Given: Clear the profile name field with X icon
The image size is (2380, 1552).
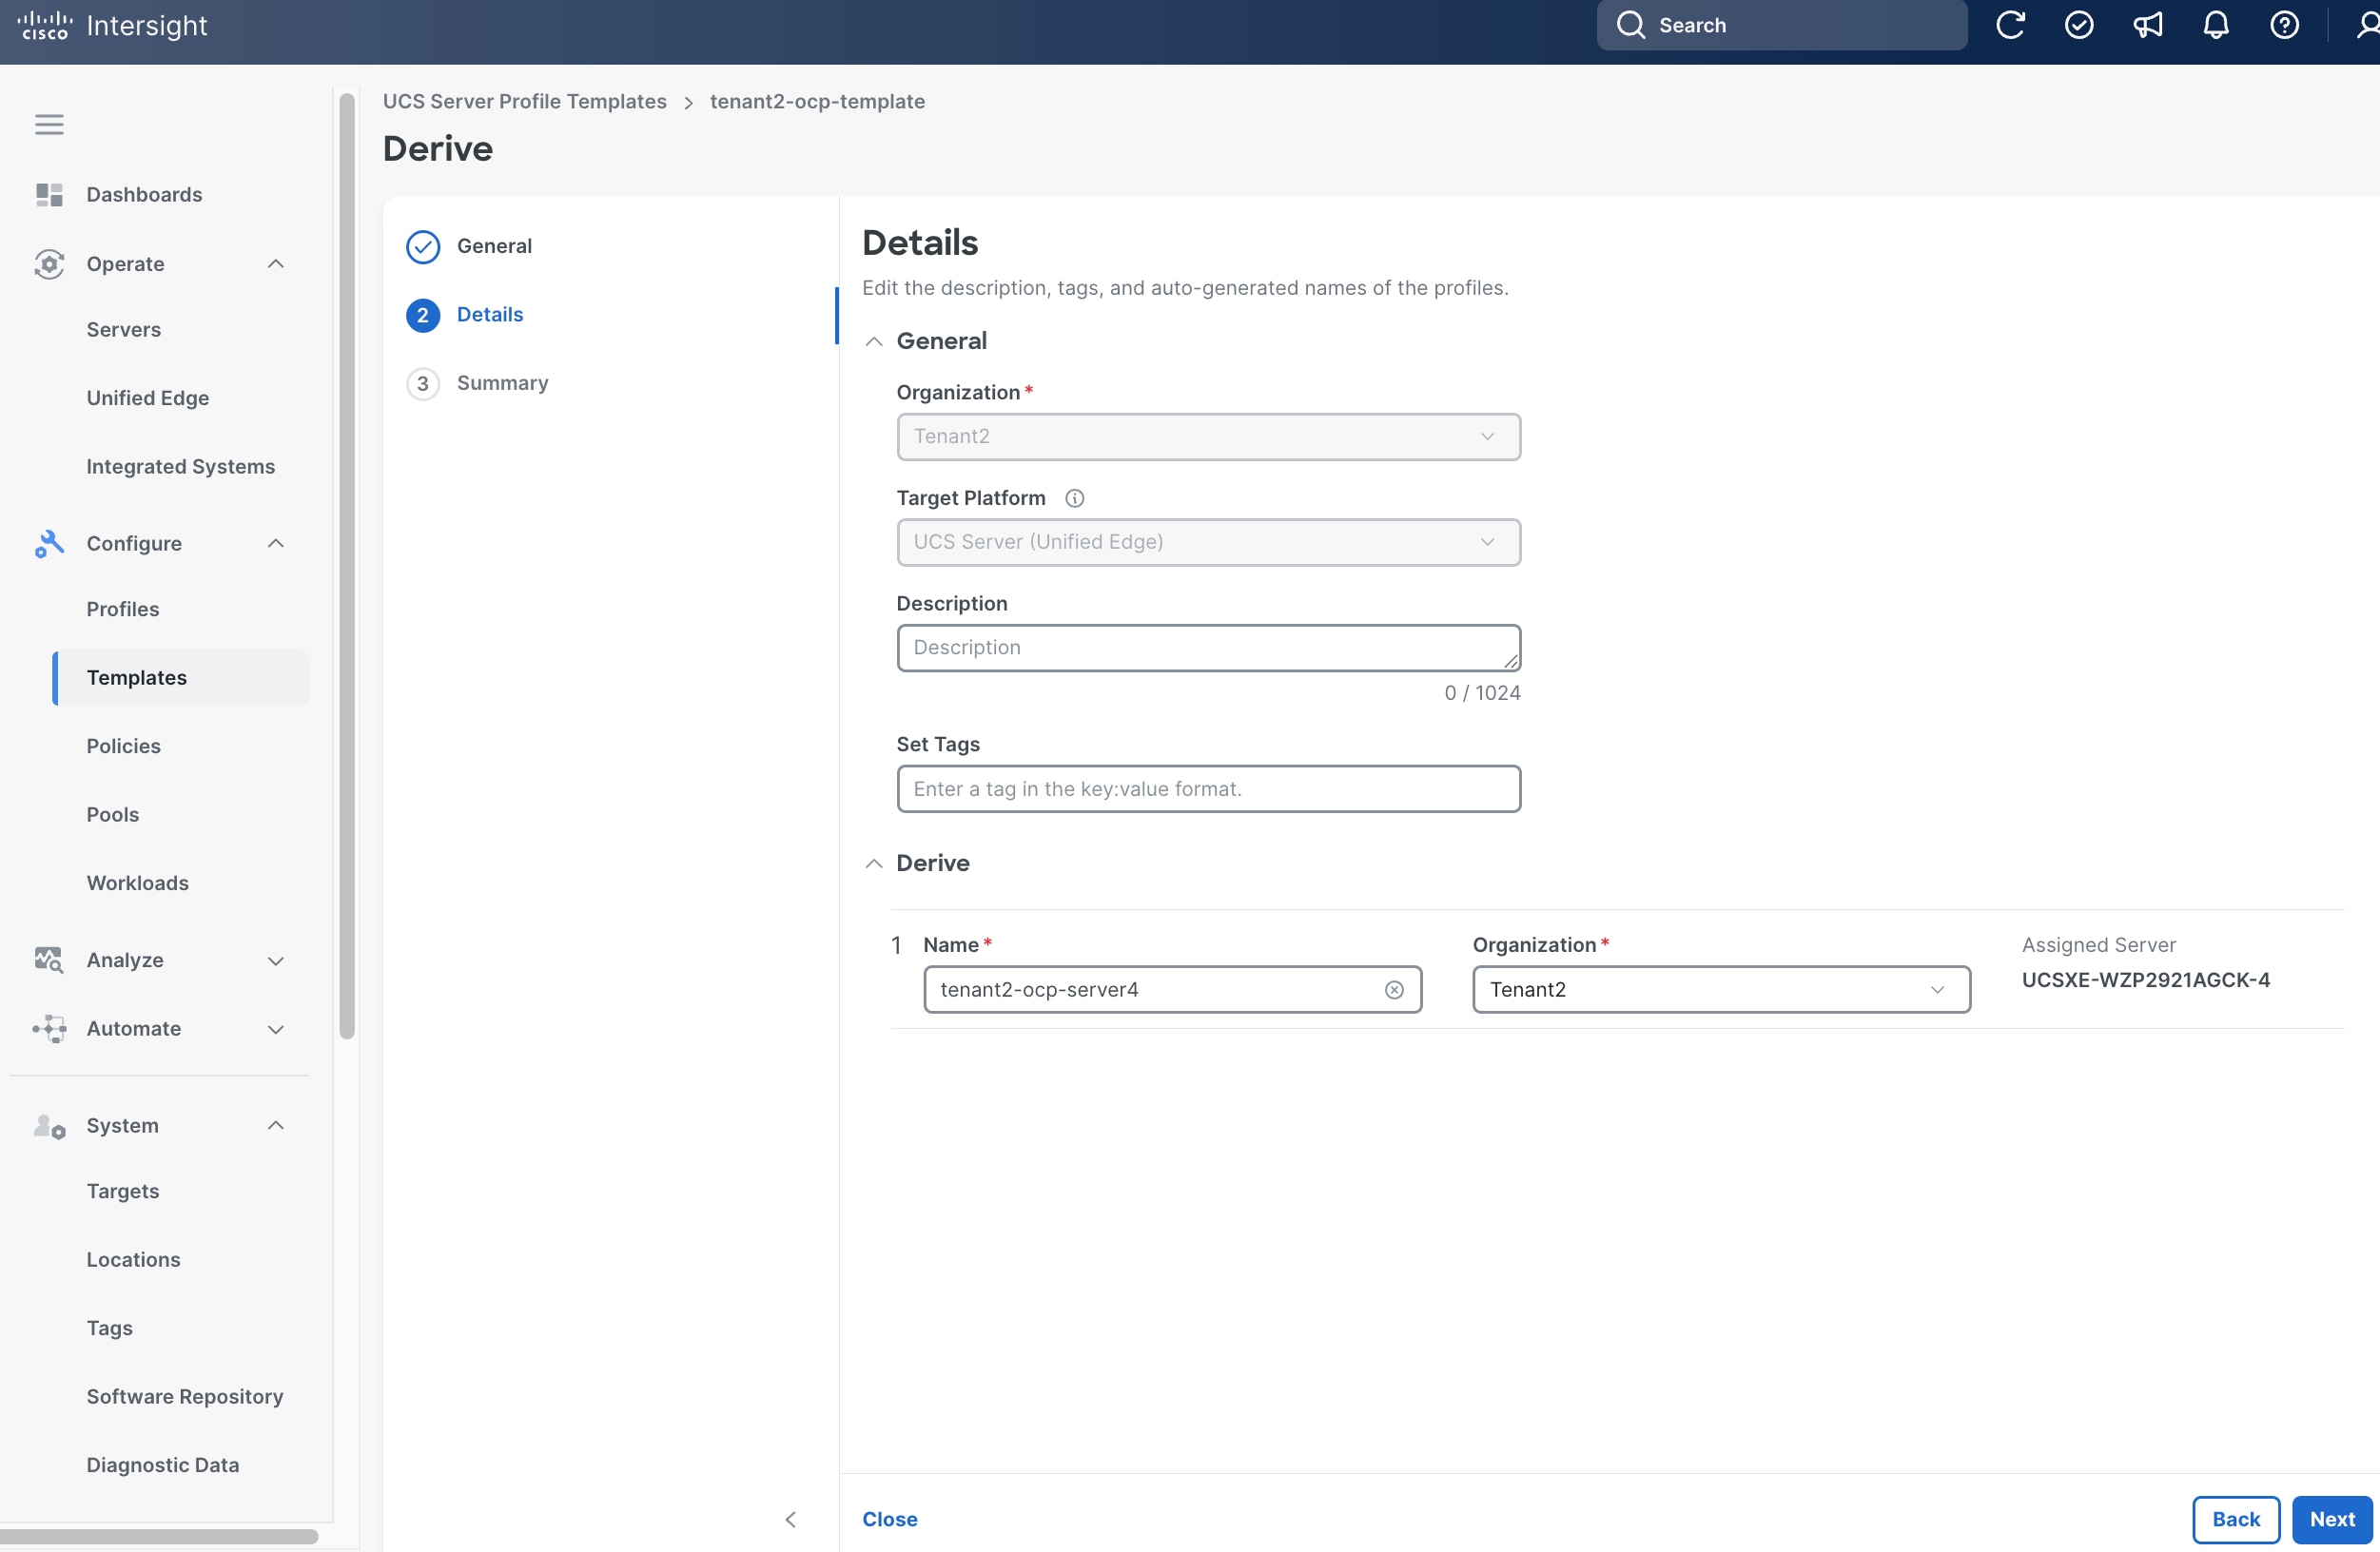Looking at the screenshot, I should pyautogui.click(x=1394, y=990).
